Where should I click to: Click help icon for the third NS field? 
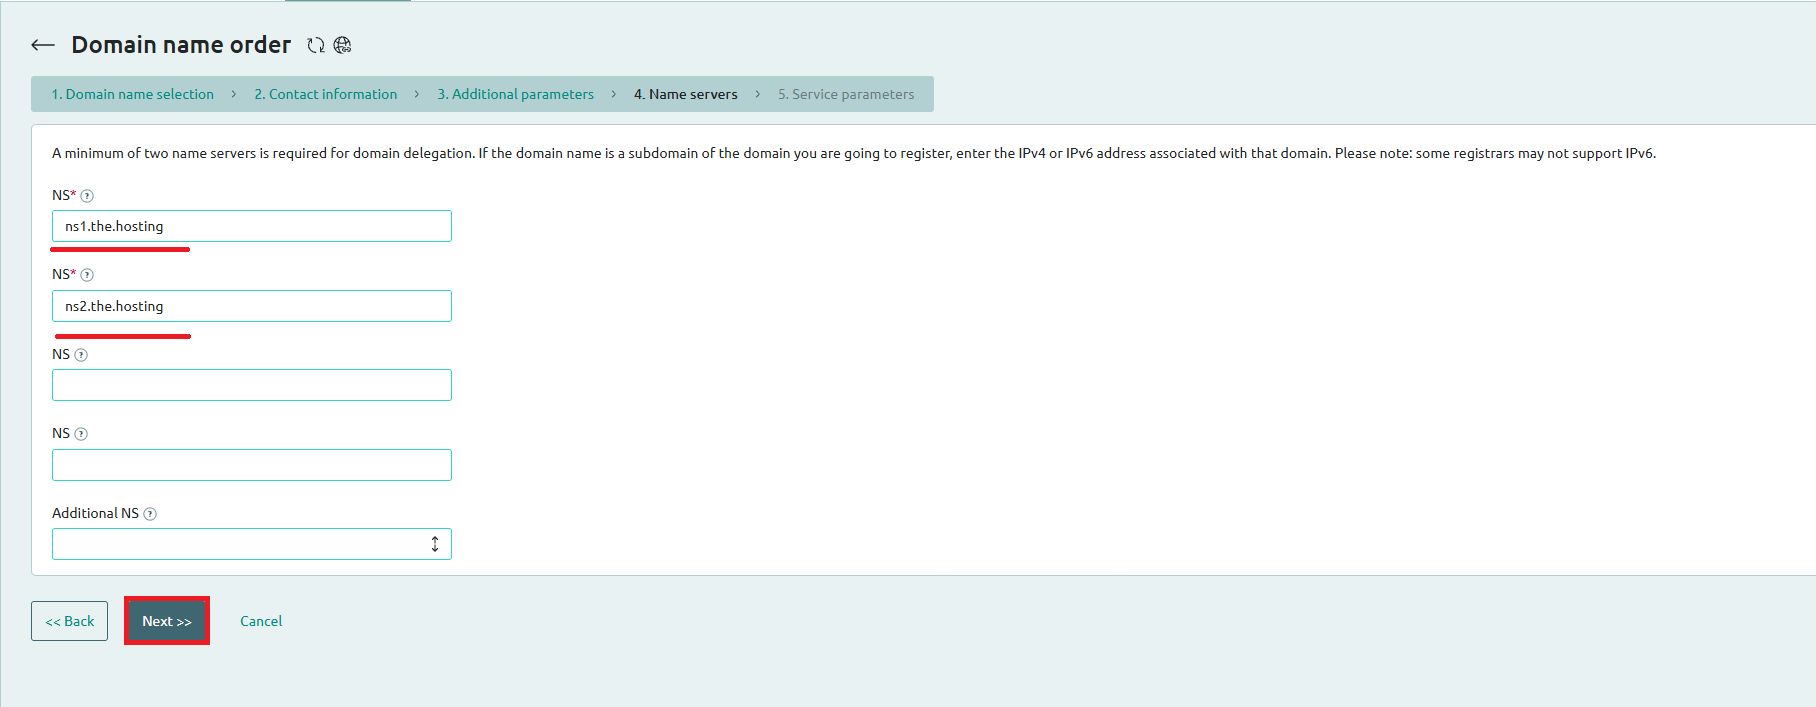click(81, 355)
